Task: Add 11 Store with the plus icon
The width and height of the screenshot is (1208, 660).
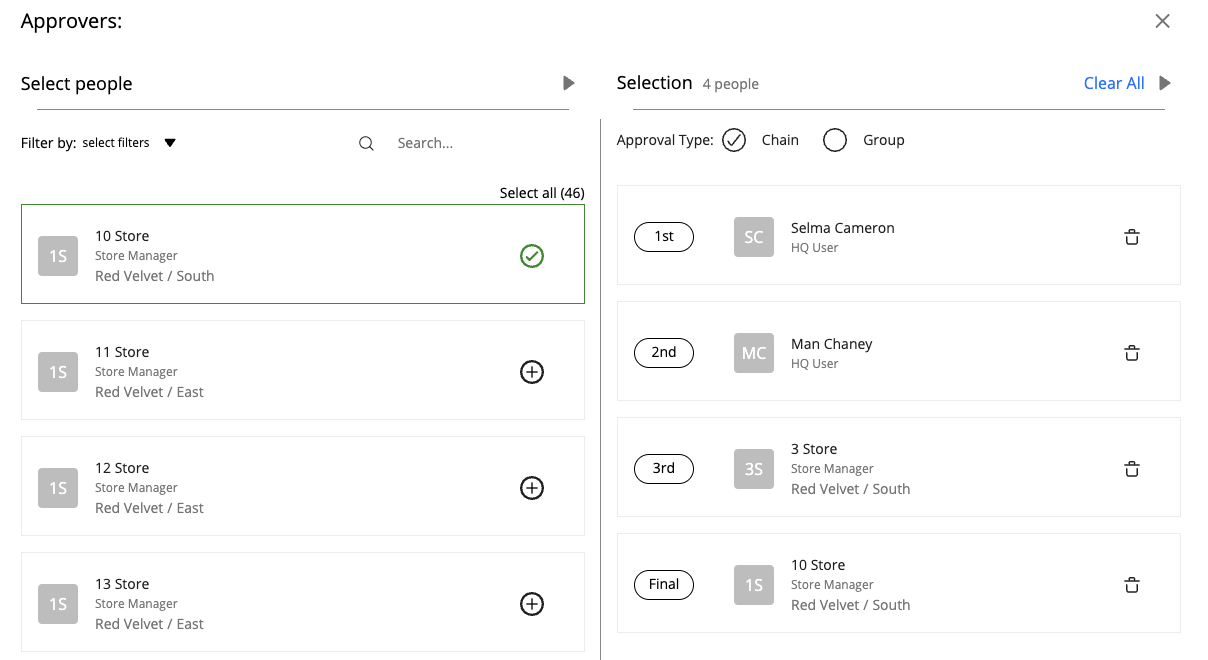Action: pyautogui.click(x=532, y=372)
